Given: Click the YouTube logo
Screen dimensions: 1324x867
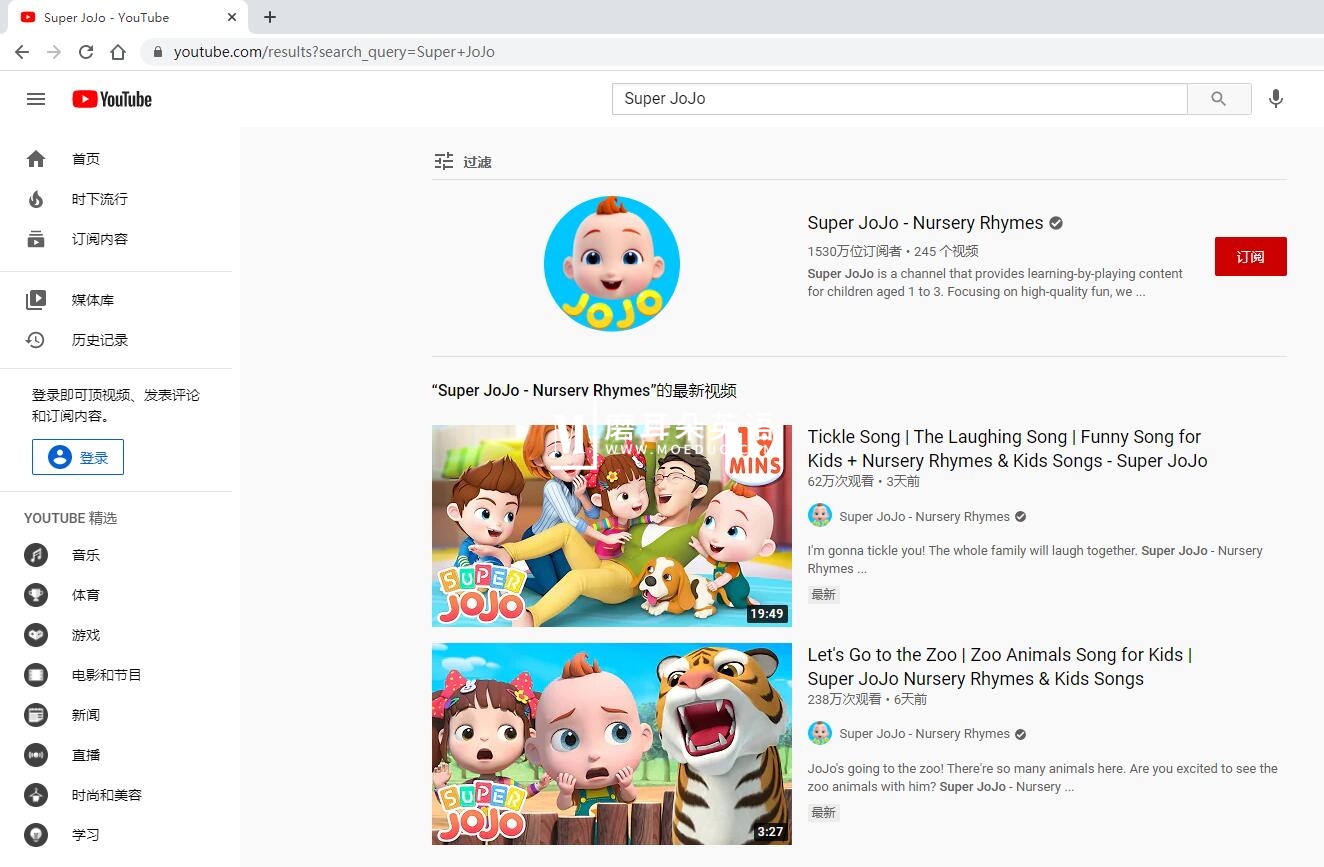Looking at the screenshot, I should (112, 99).
